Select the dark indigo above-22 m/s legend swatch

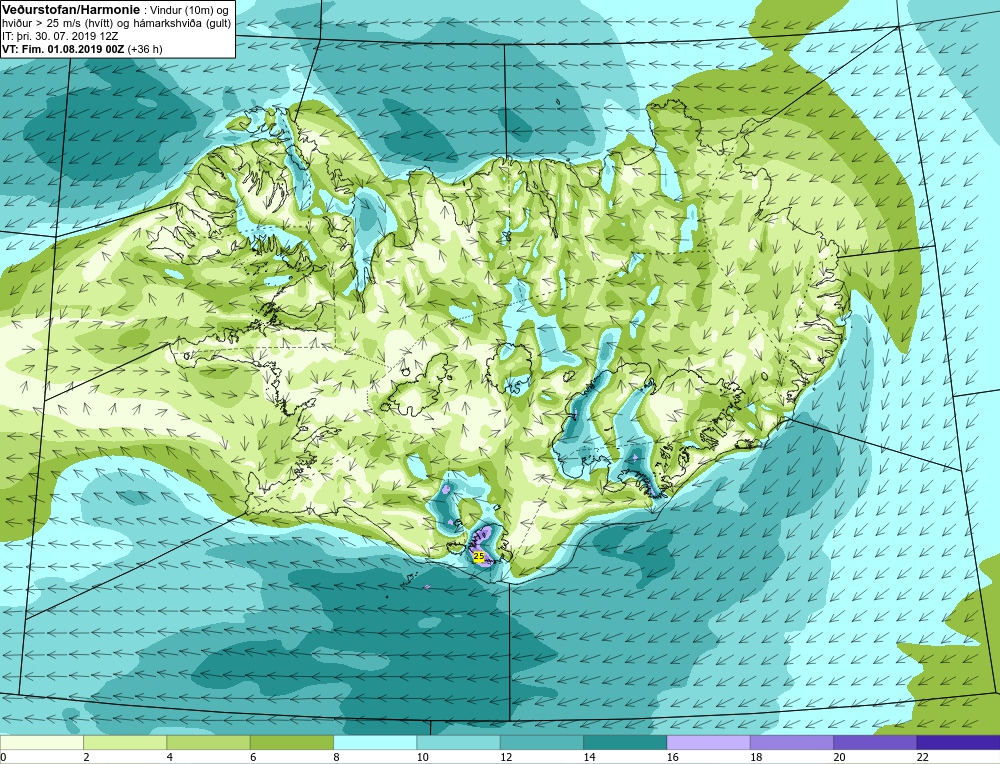pos(958,742)
